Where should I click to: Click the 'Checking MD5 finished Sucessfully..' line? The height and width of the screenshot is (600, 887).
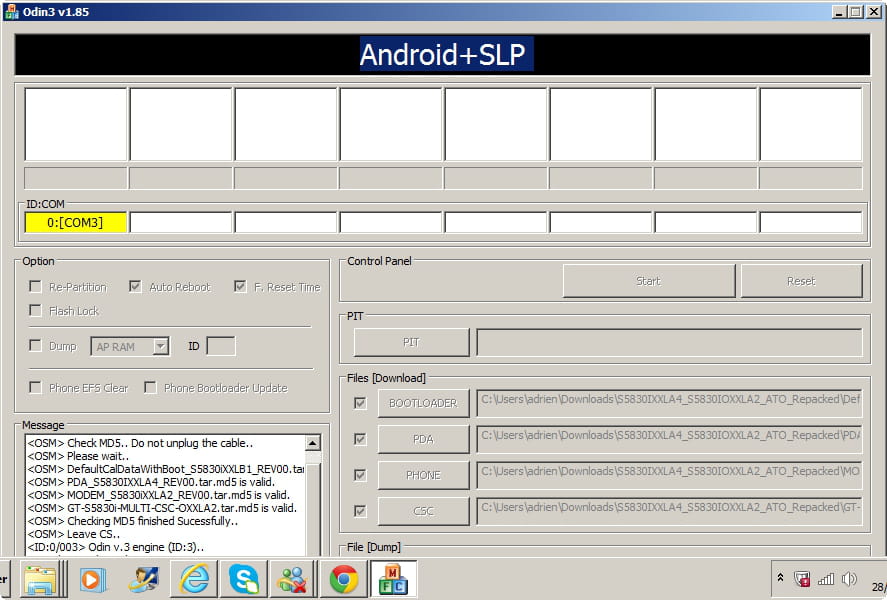point(132,521)
